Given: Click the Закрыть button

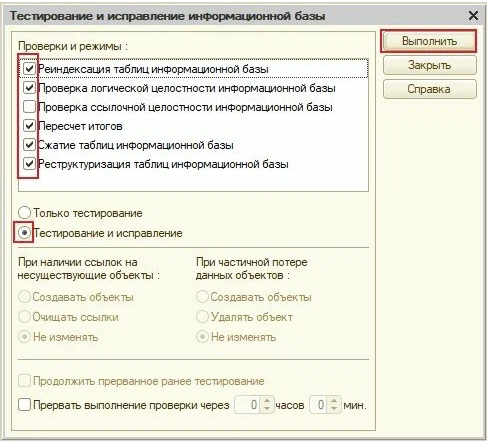Looking at the screenshot, I should 430,65.
